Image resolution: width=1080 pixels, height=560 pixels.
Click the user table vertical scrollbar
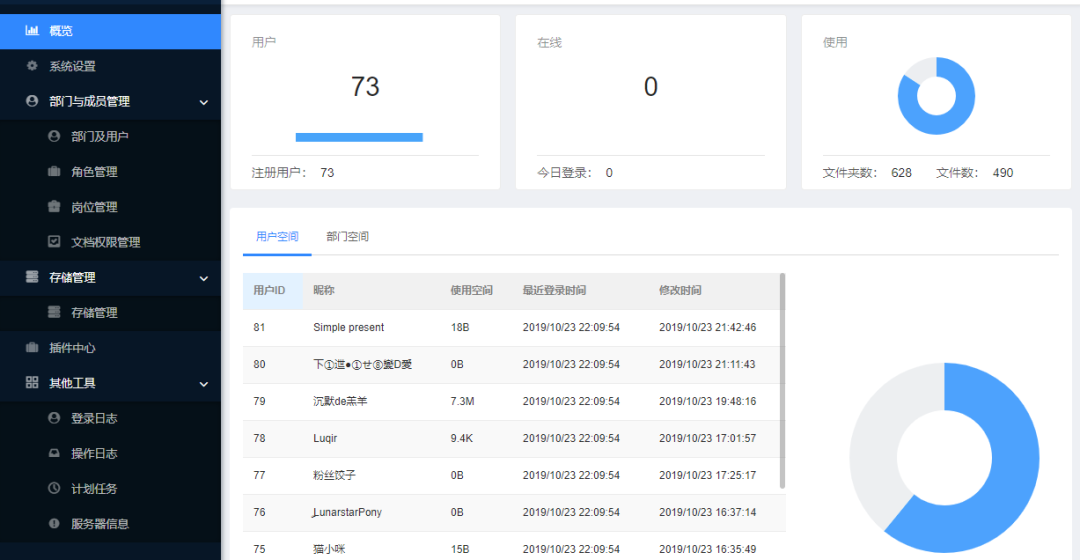point(782,380)
